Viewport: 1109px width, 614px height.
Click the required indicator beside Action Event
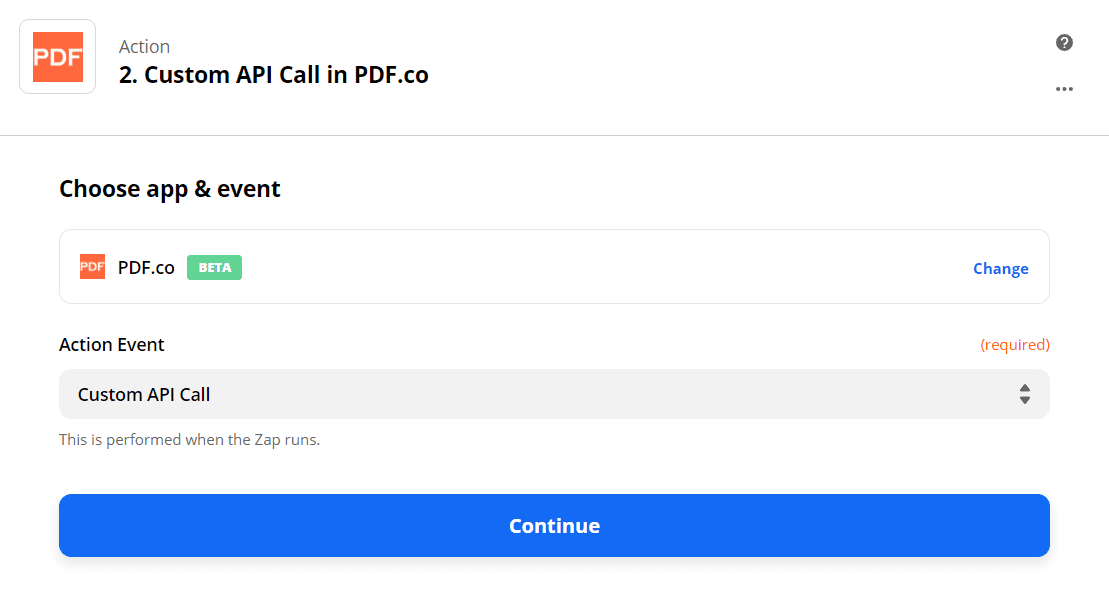(1015, 344)
